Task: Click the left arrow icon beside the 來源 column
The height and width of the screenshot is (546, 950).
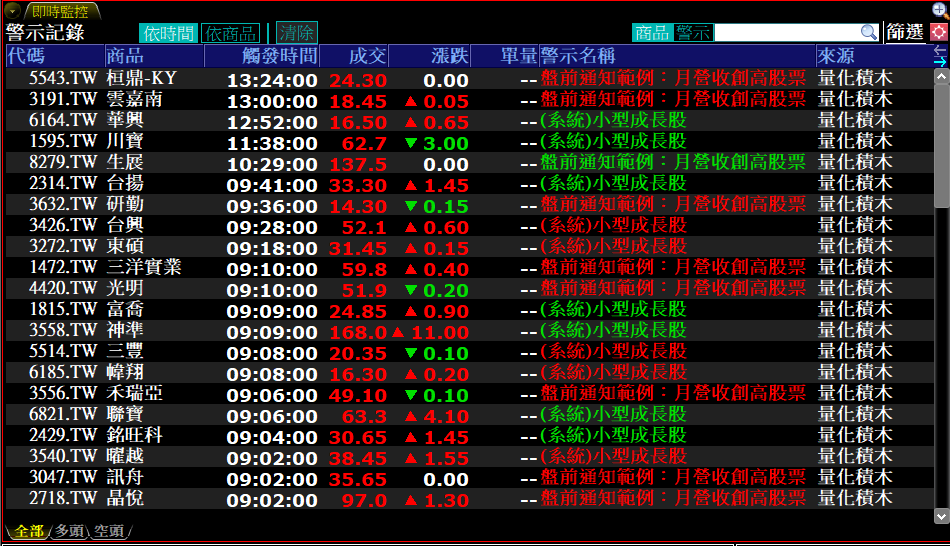Action: click(x=939, y=49)
